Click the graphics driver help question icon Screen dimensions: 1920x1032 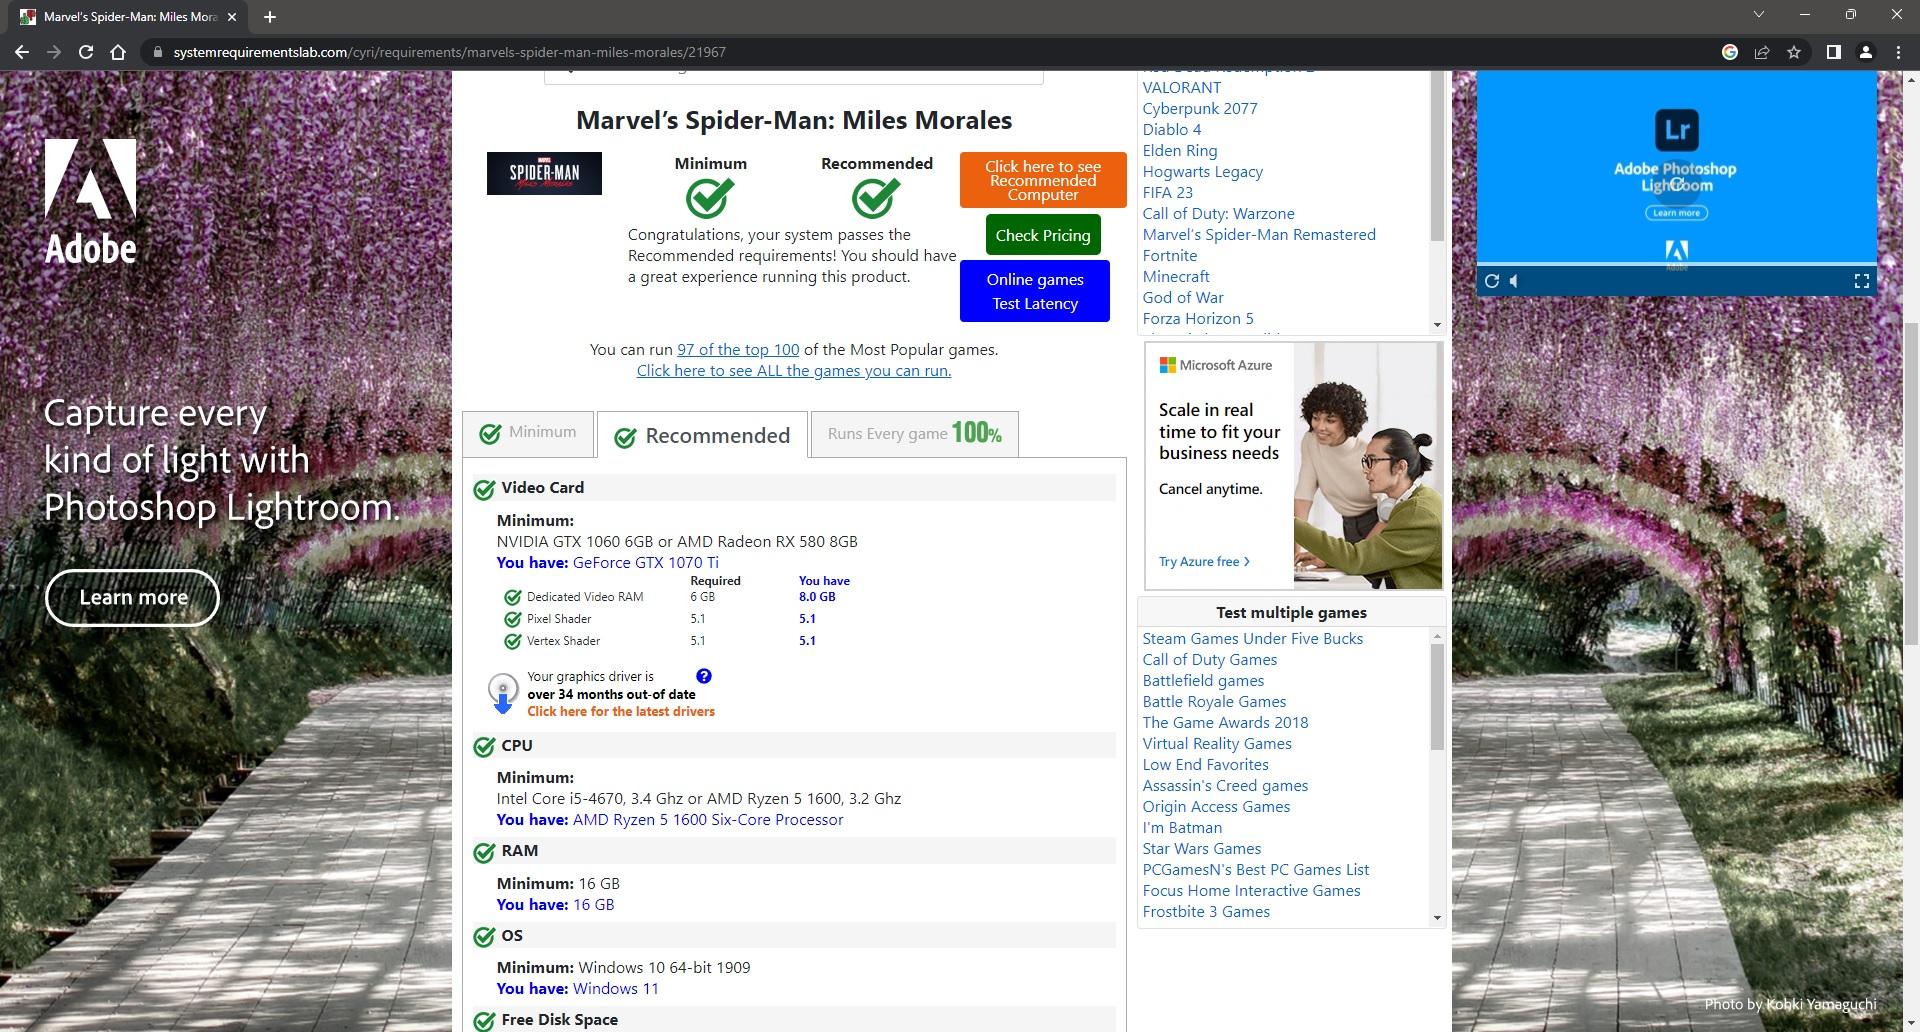tap(704, 676)
